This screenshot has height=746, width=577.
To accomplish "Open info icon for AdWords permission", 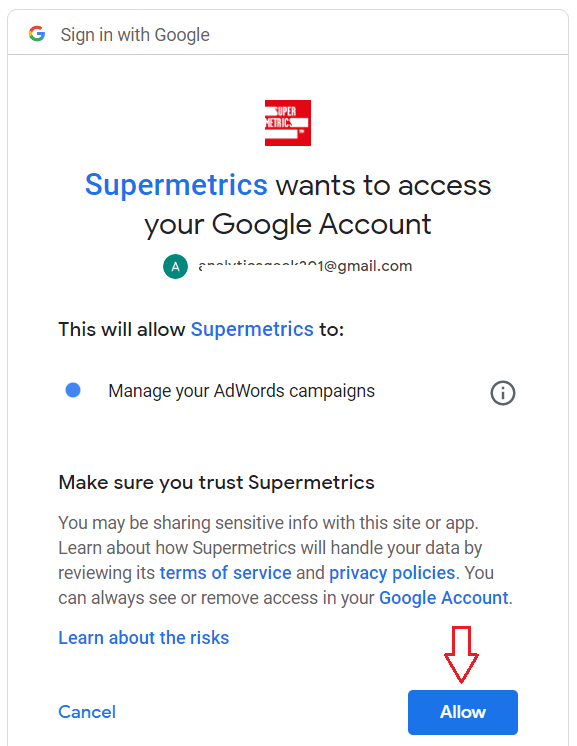I will tap(503, 393).
